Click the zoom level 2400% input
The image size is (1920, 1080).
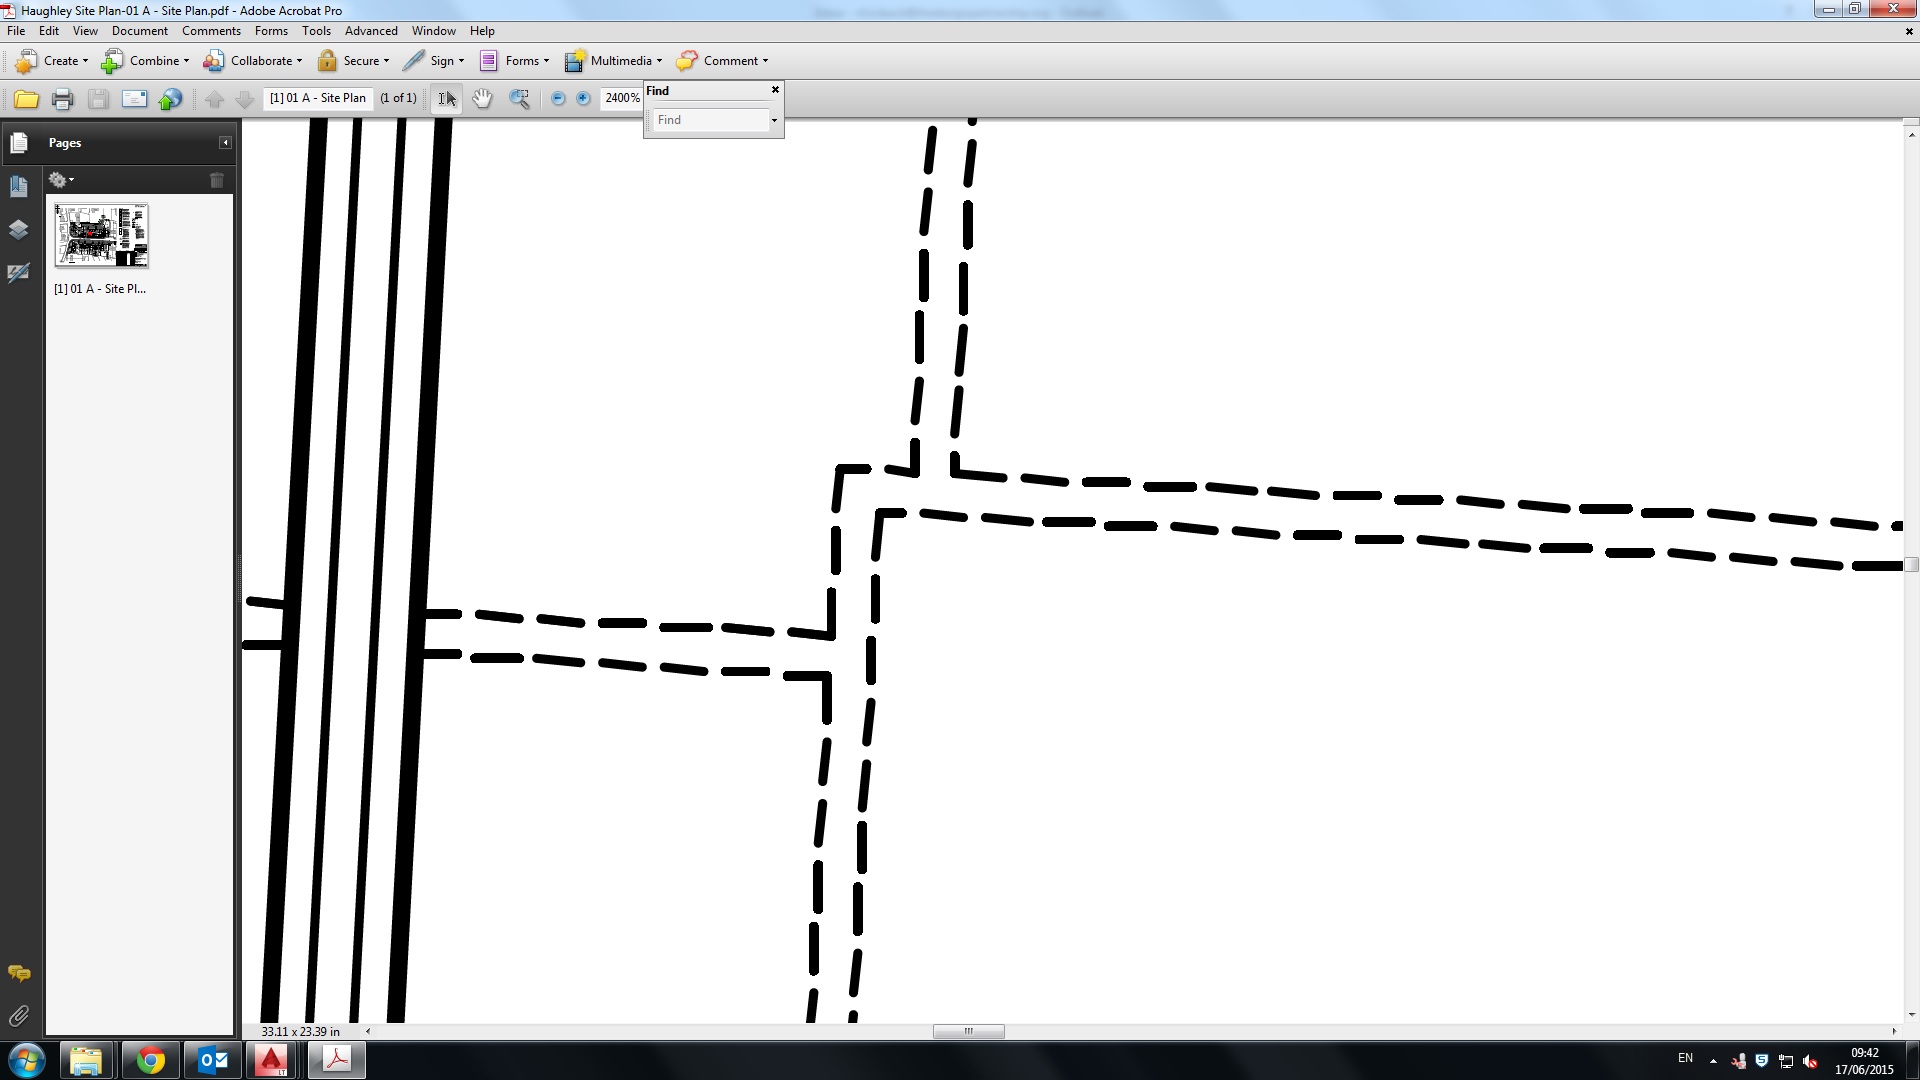click(x=621, y=96)
